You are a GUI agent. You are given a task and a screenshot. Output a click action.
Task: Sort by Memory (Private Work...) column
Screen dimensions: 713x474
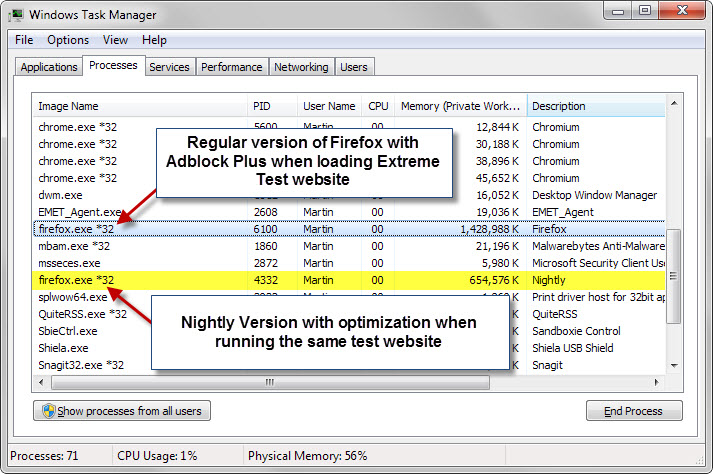tap(461, 106)
